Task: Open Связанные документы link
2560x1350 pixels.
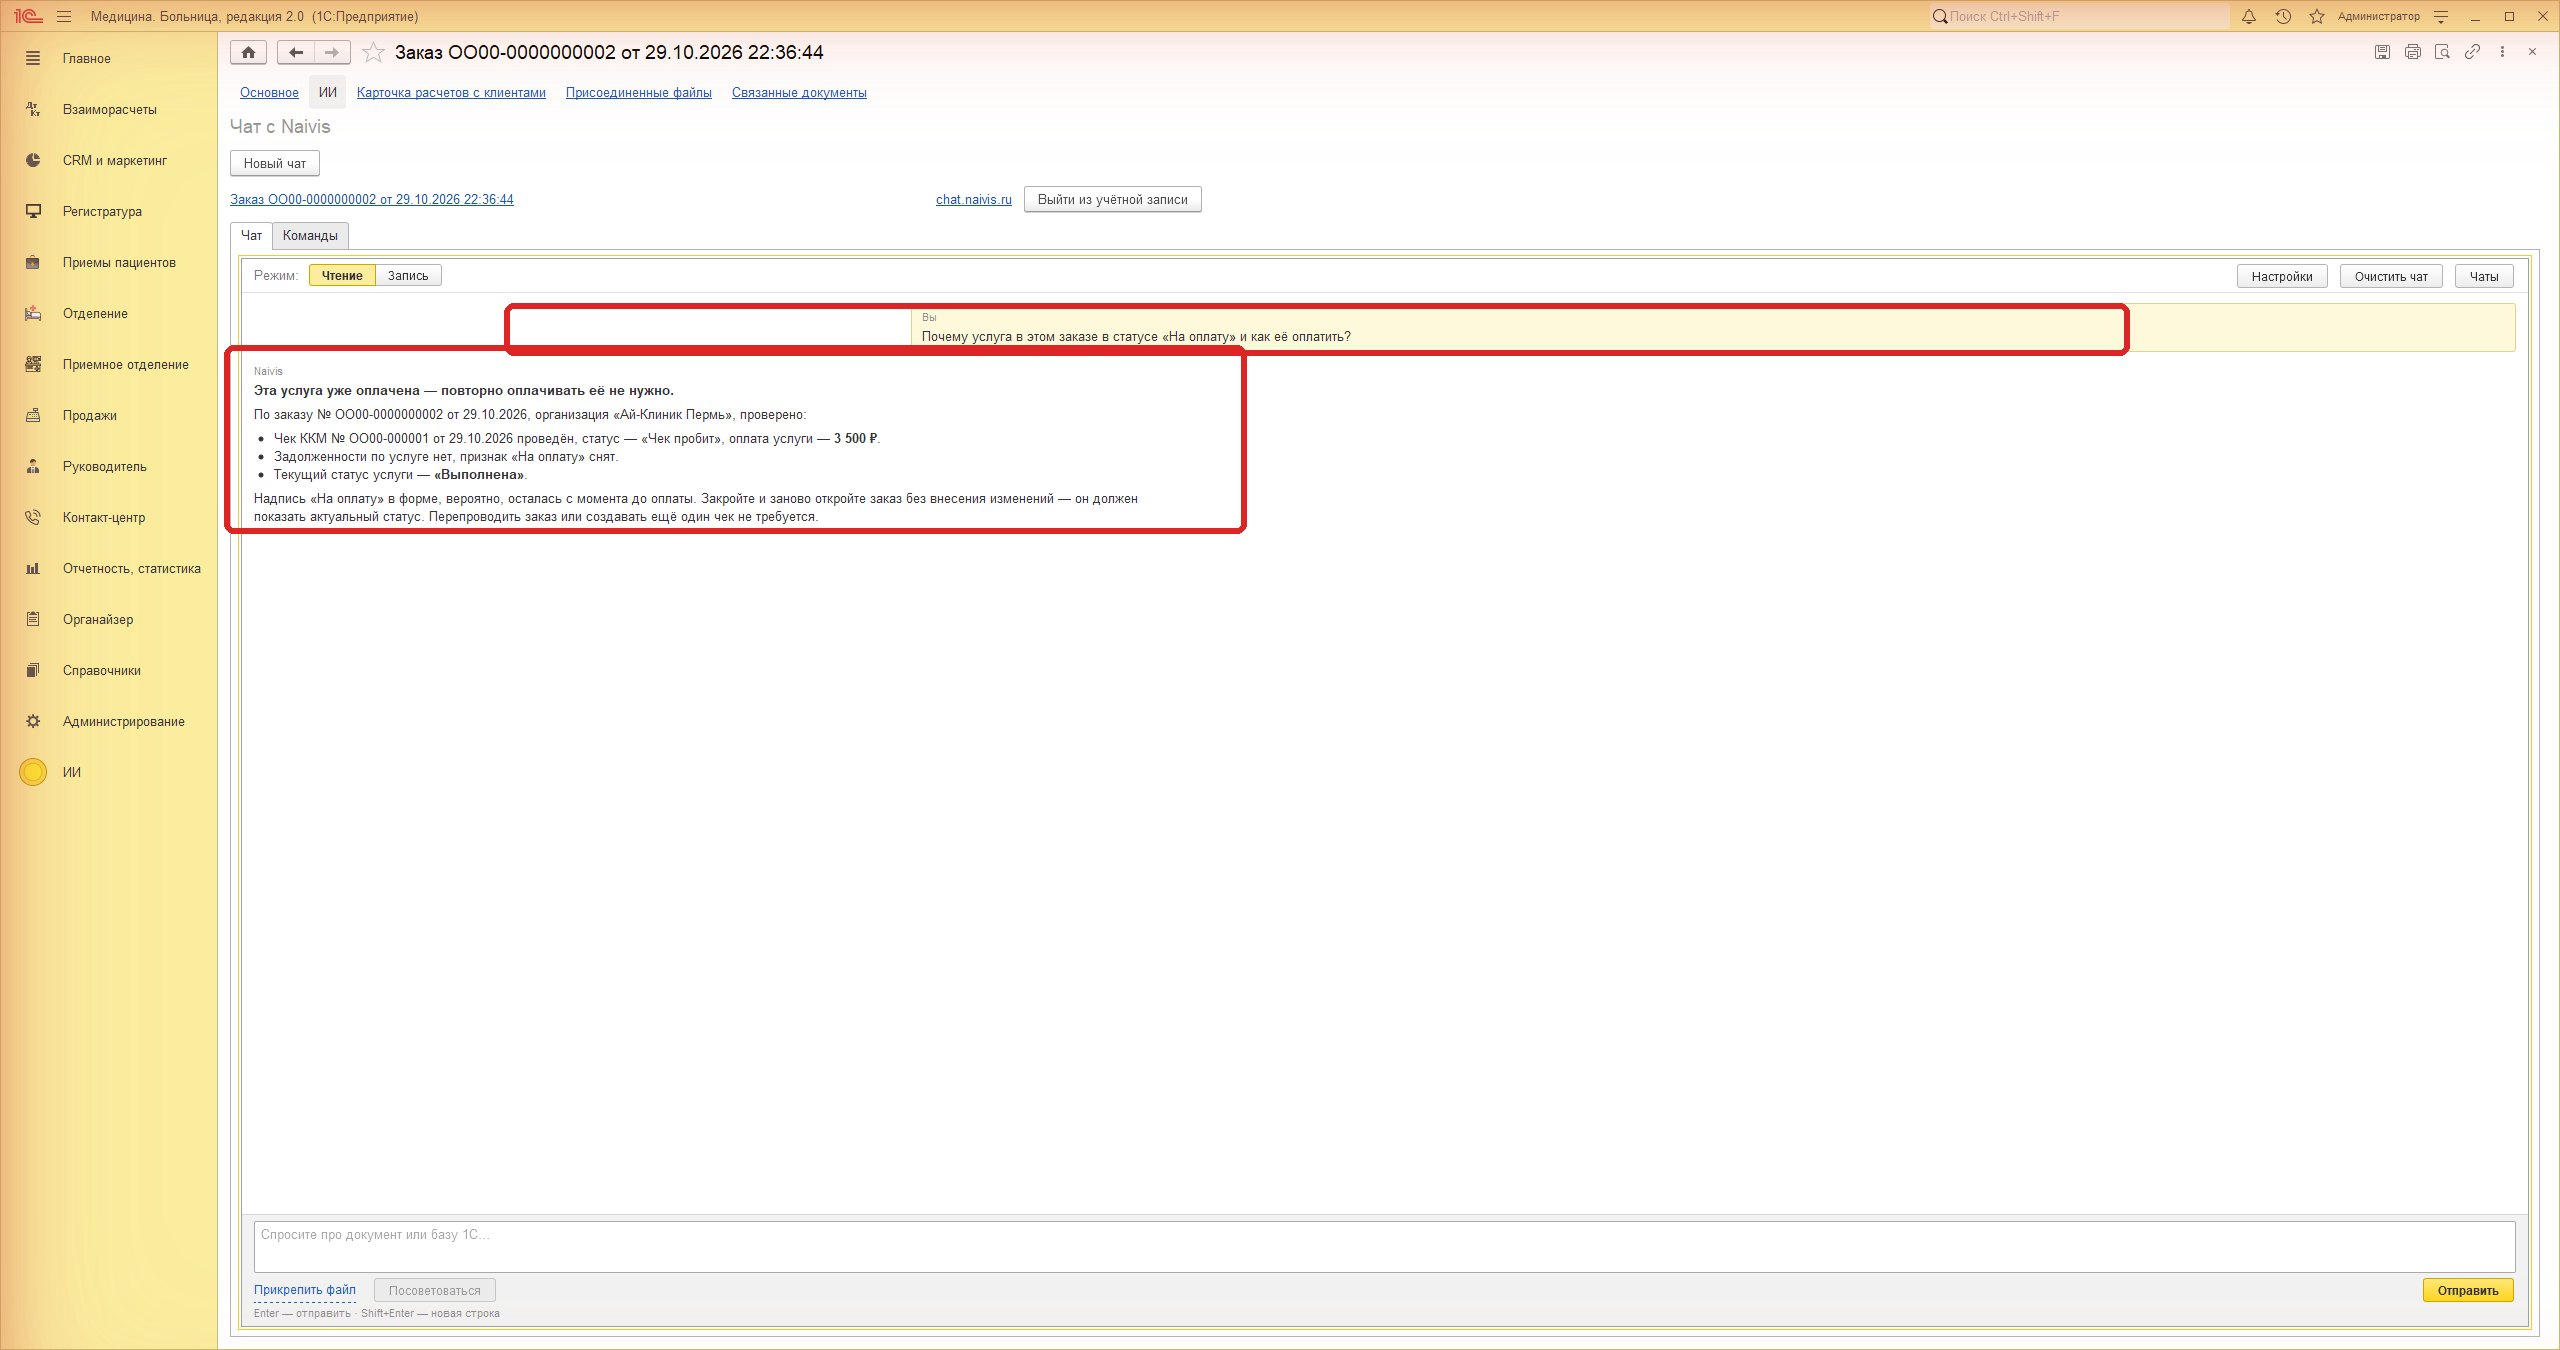Action: point(799,93)
